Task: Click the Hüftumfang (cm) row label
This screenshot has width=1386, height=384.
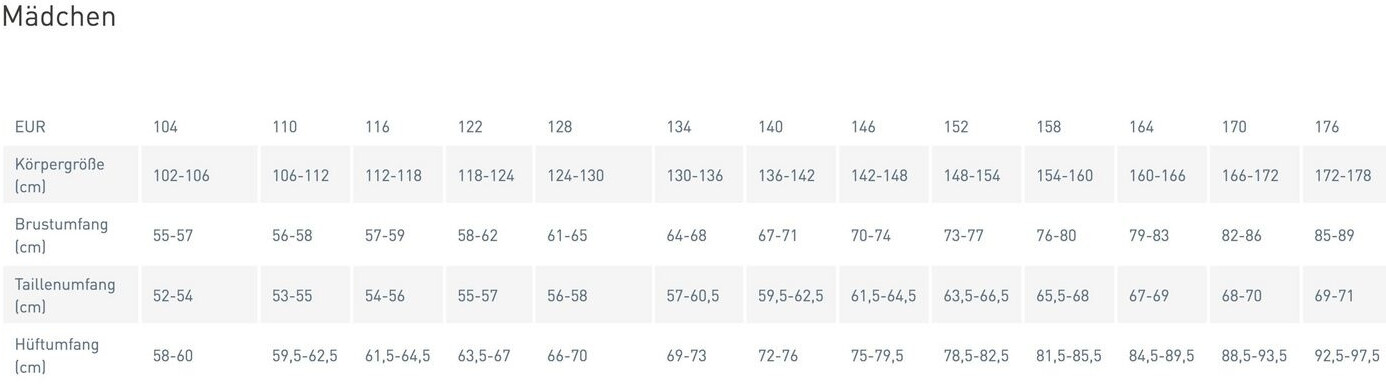Action: (57, 355)
